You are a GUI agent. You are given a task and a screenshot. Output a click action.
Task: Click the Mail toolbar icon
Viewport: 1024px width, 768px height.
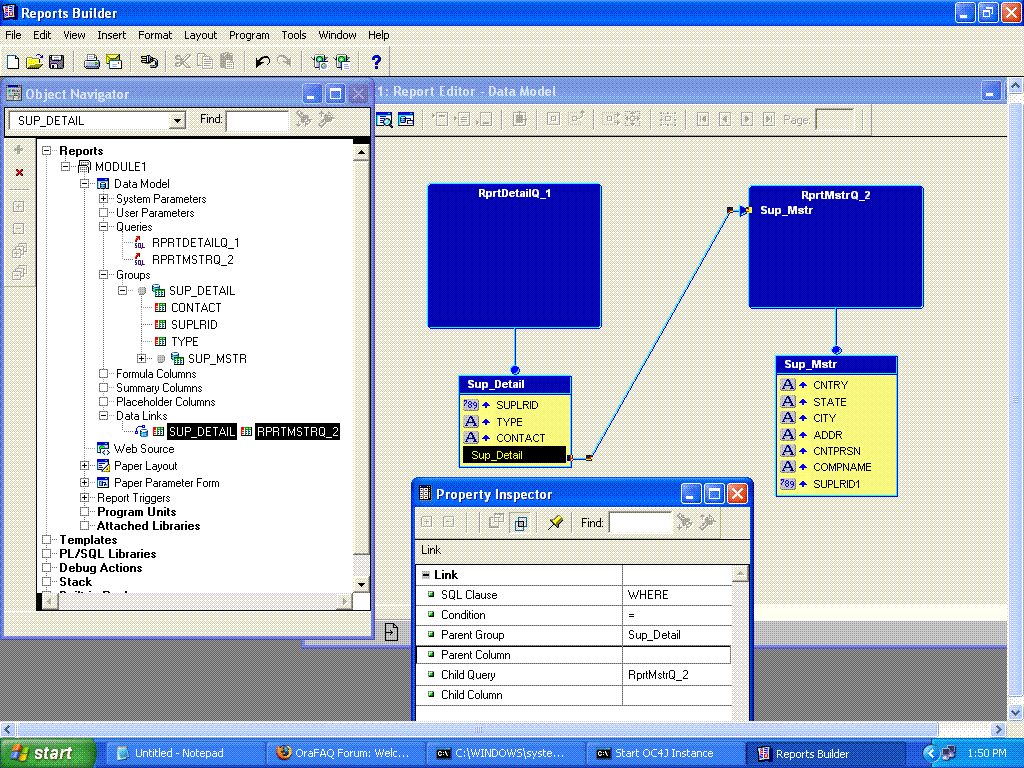point(114,62)
